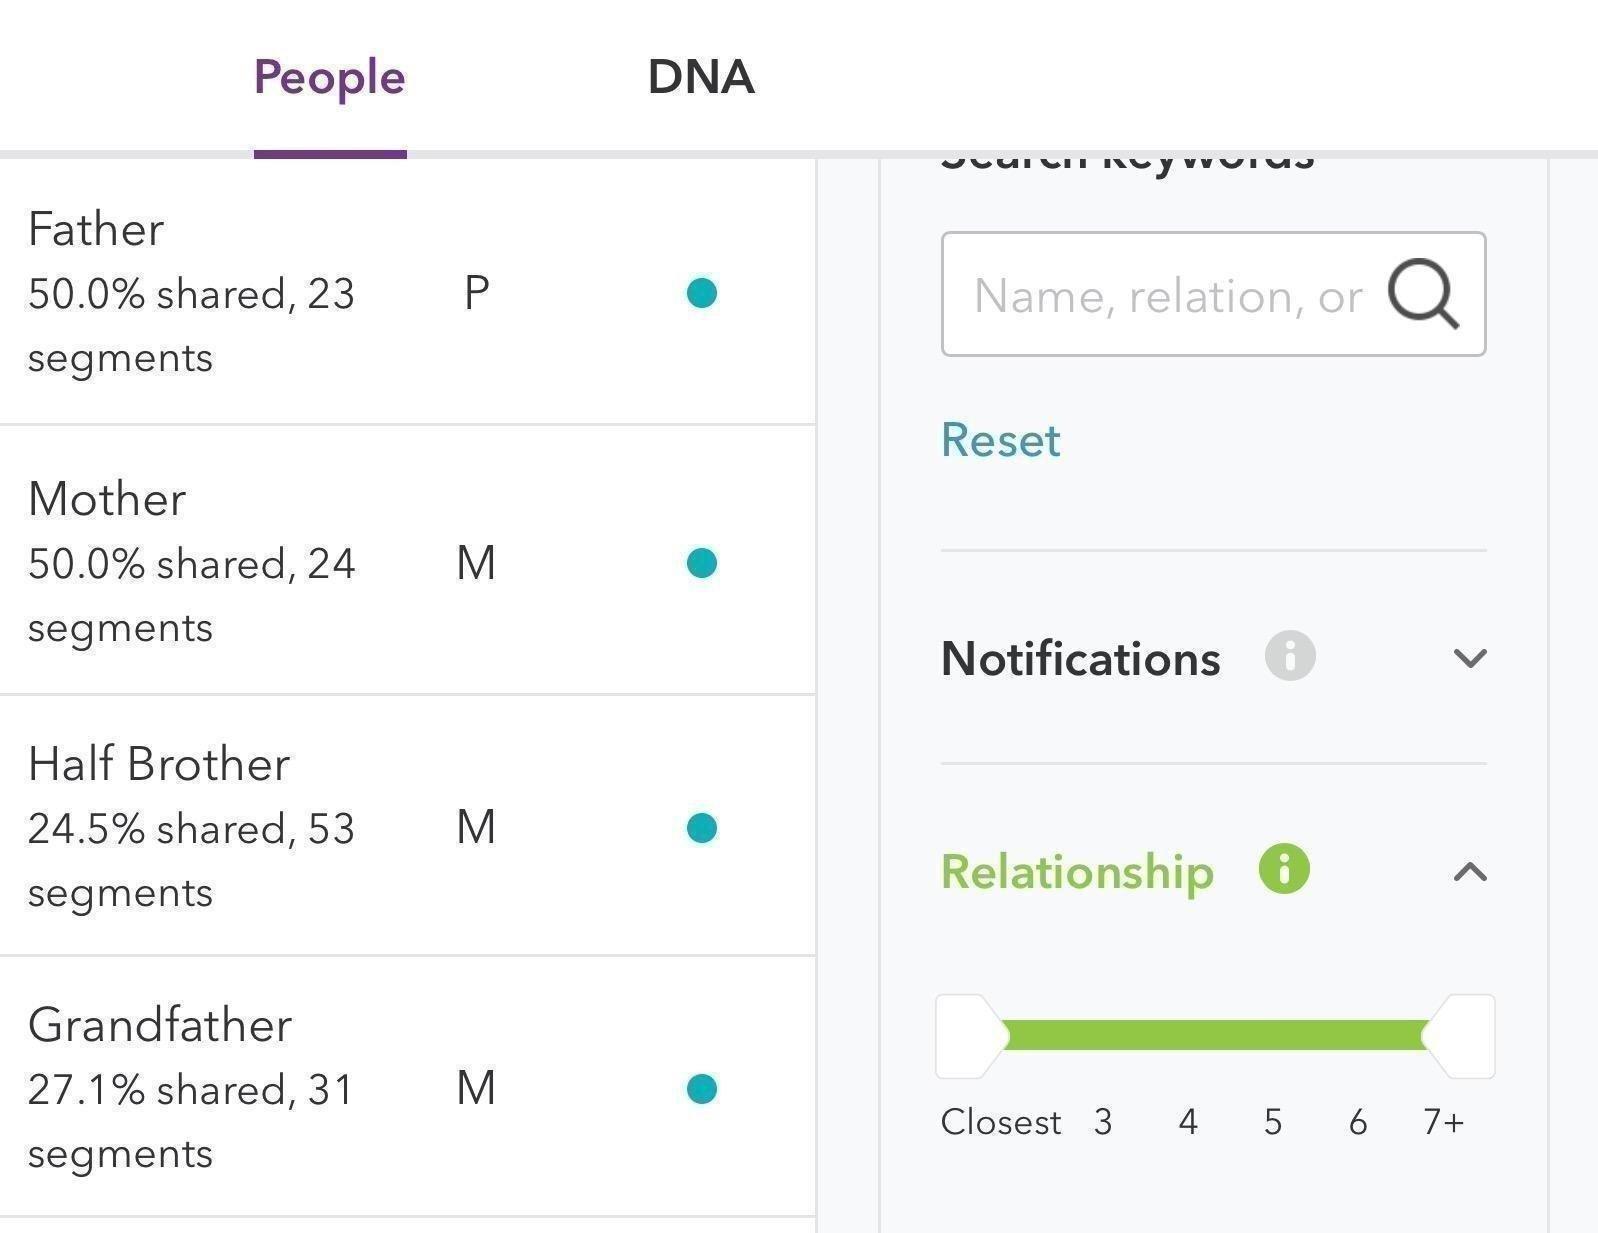Click the teal status dot next to Mother
The height and width of the screenshot is (1233, 1598).
click(703, 563)
